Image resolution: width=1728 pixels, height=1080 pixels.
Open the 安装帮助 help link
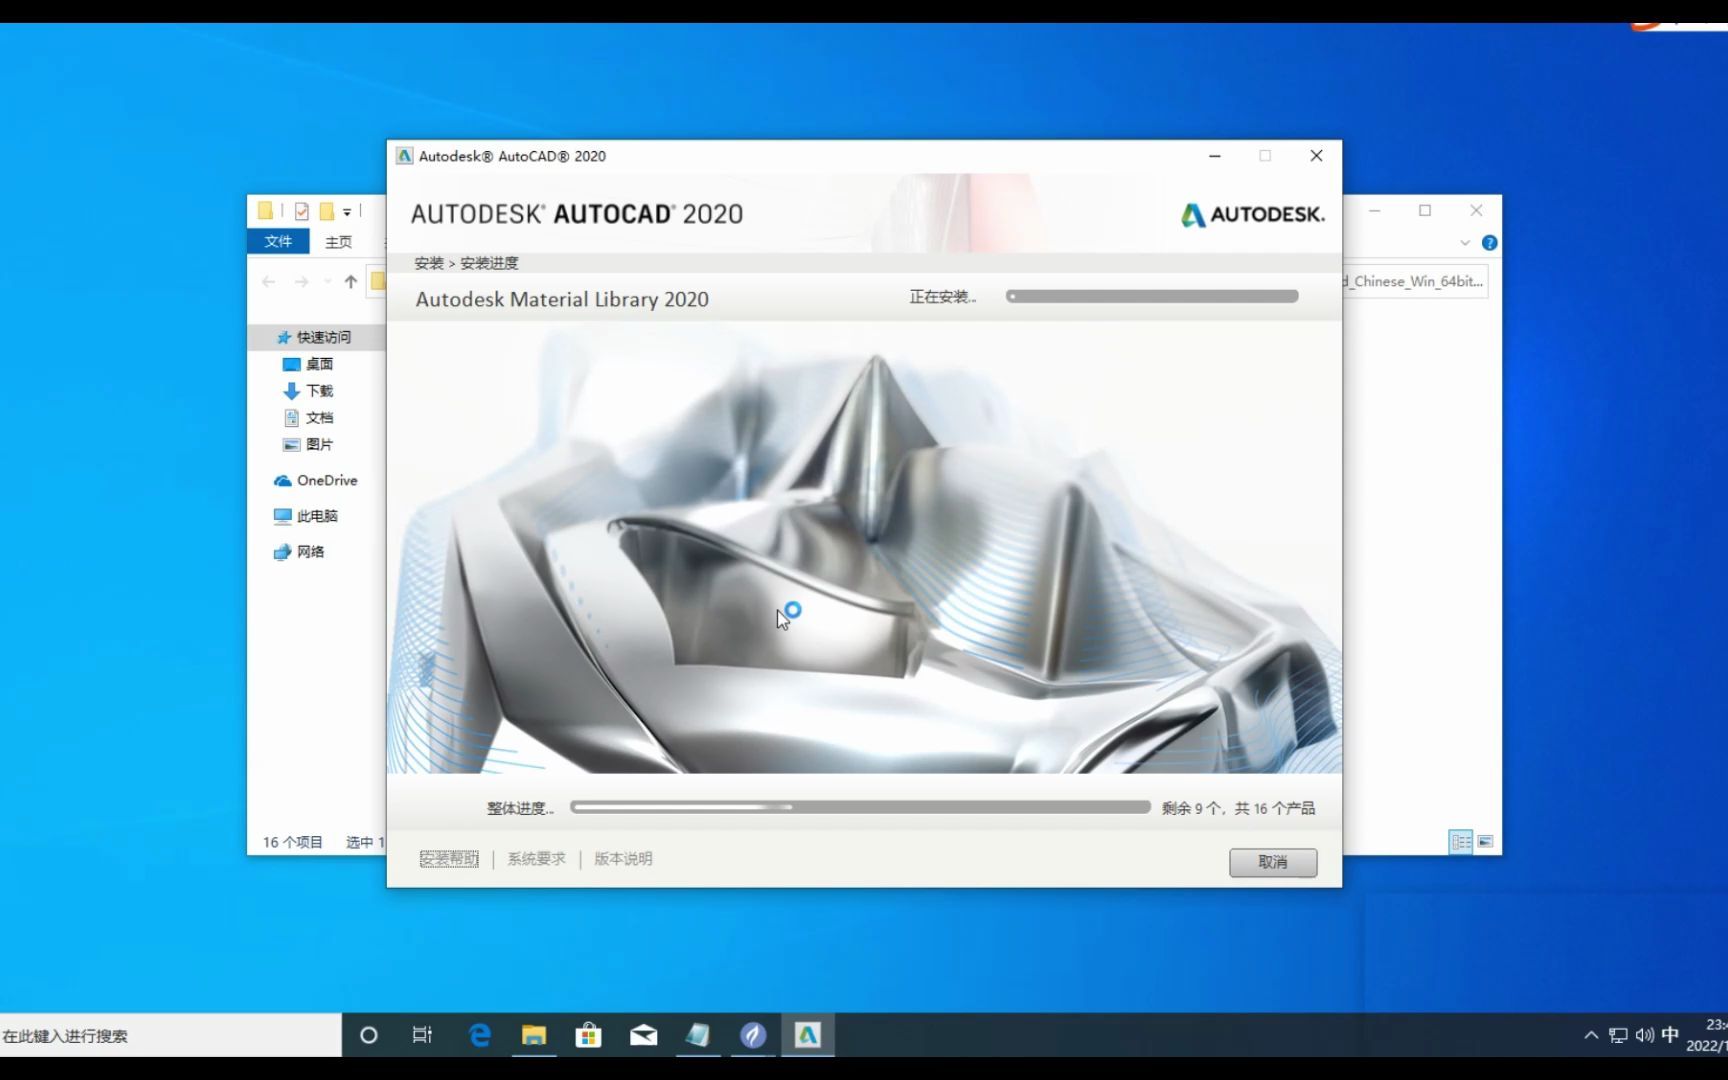(x=449, y=859)
